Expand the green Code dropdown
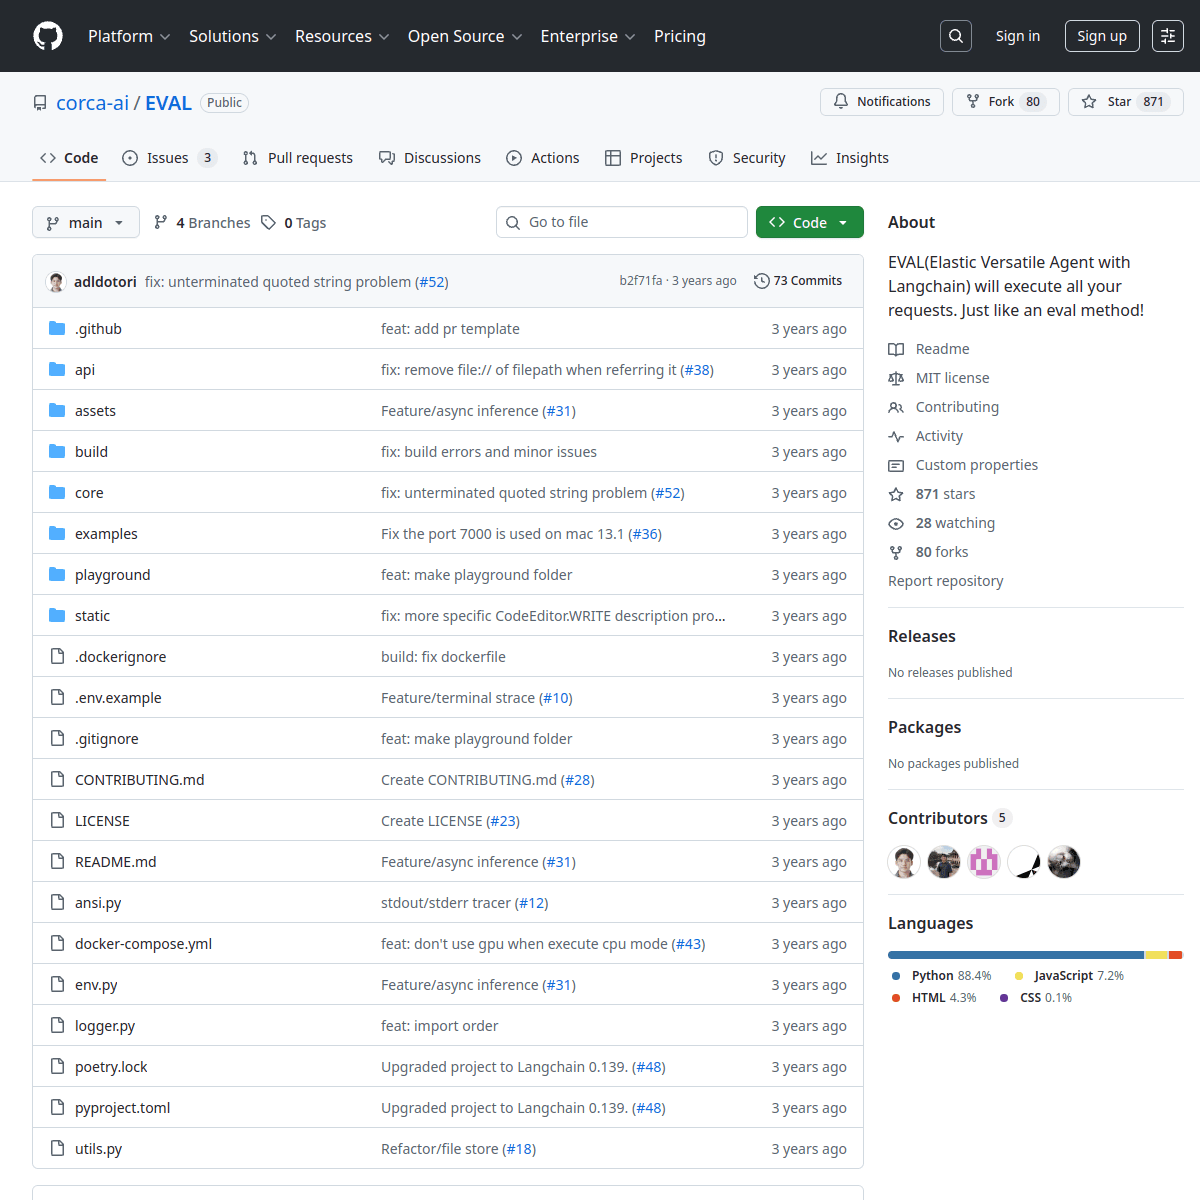Image resolution: width=1200 pixels, height=1200 pixels. pyautogui.click(x=810, y=223)
